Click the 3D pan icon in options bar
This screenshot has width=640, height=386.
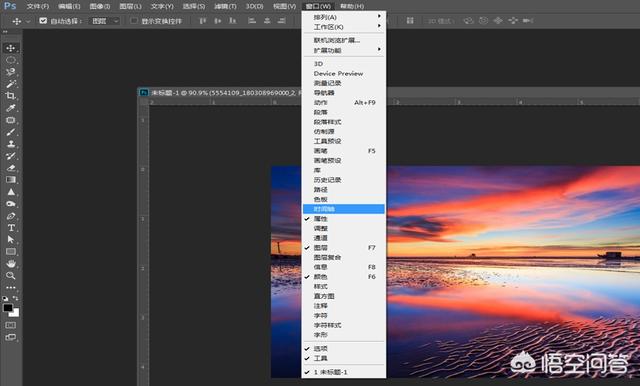point(498,20)
